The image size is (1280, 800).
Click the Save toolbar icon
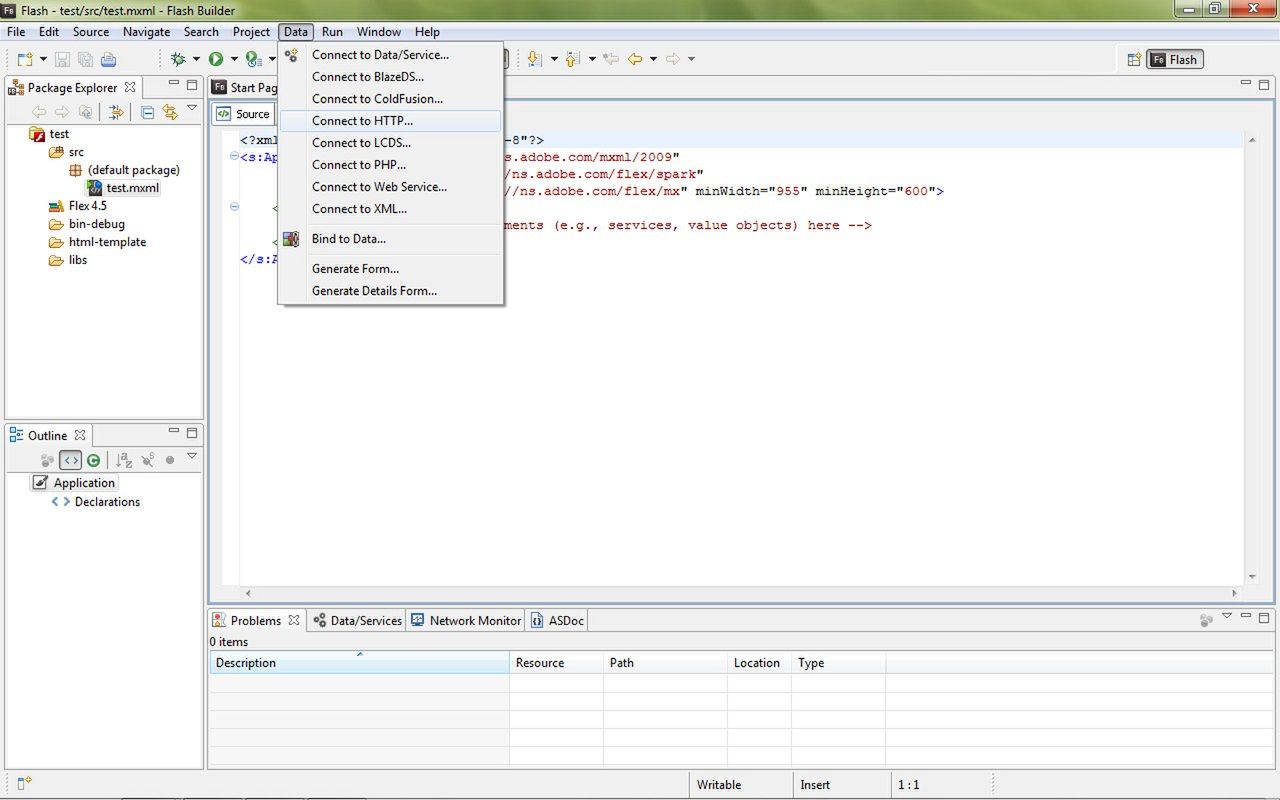(62, 59)
